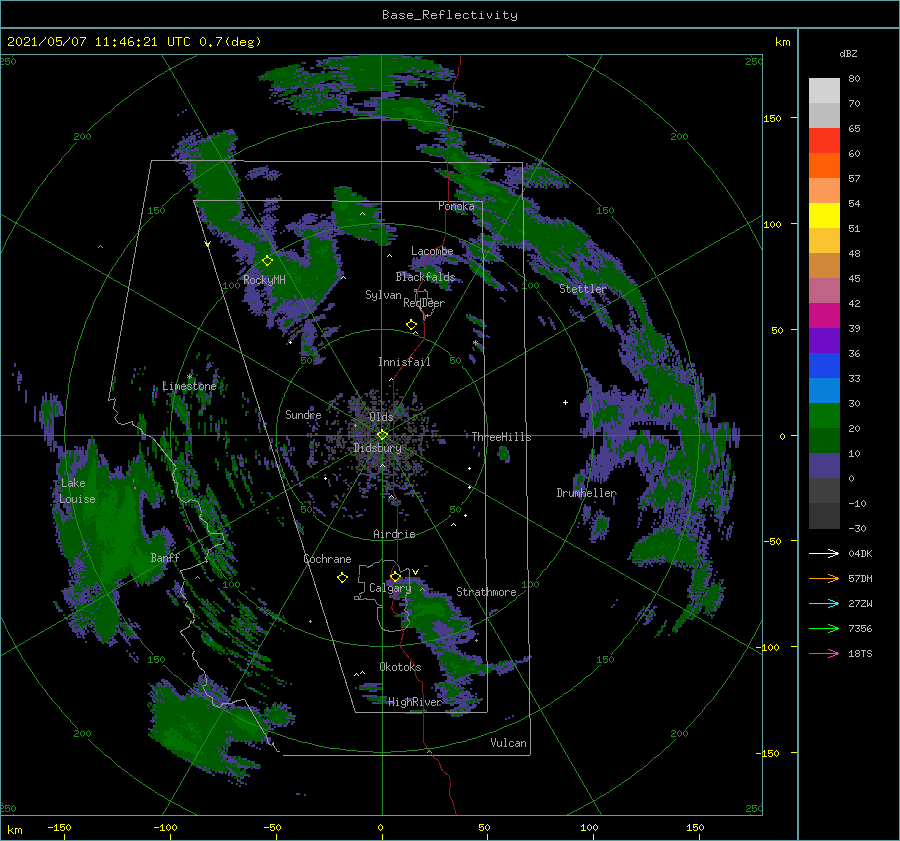Click the Drumheller label
900x841 pixels.
tap(587, 493)
